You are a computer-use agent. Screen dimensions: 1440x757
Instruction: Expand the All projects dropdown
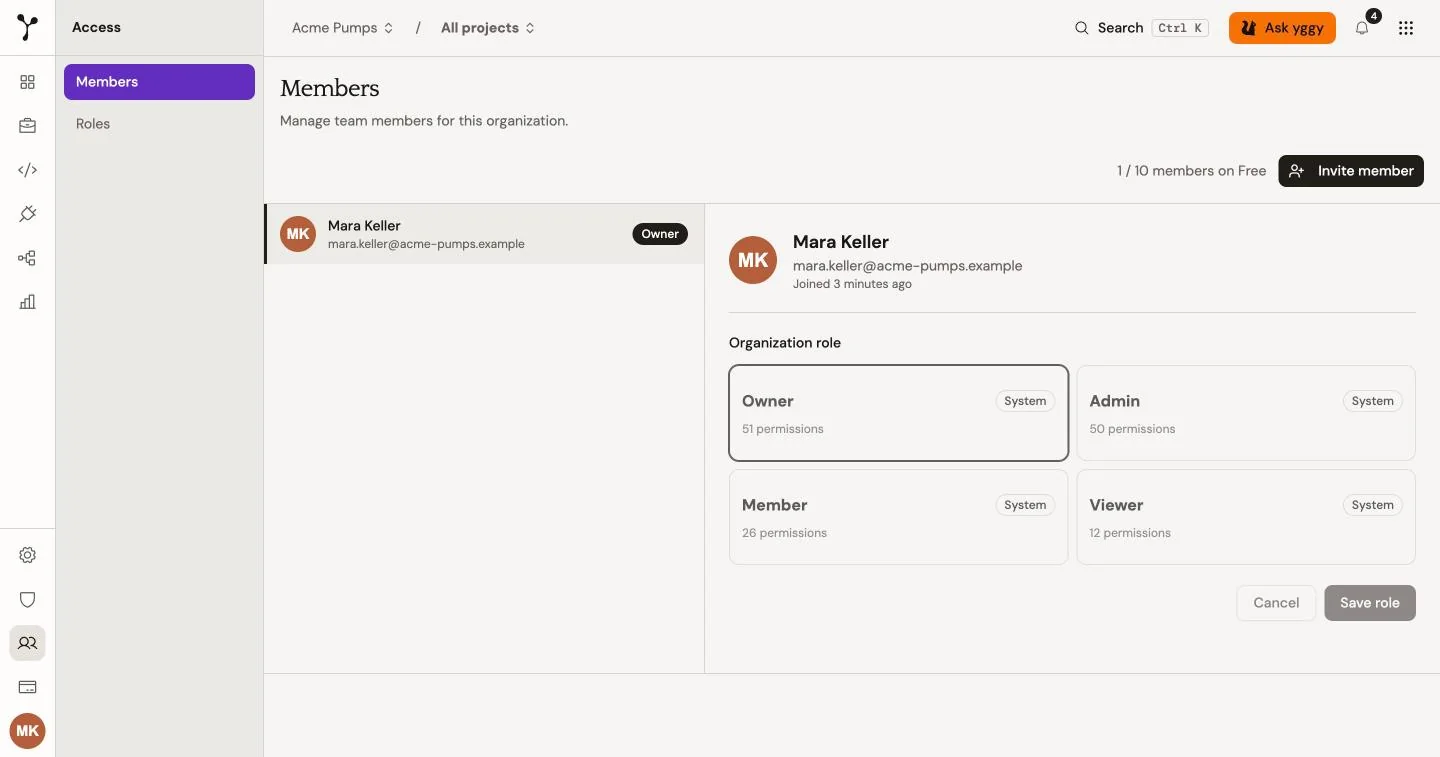click(488, 28)
